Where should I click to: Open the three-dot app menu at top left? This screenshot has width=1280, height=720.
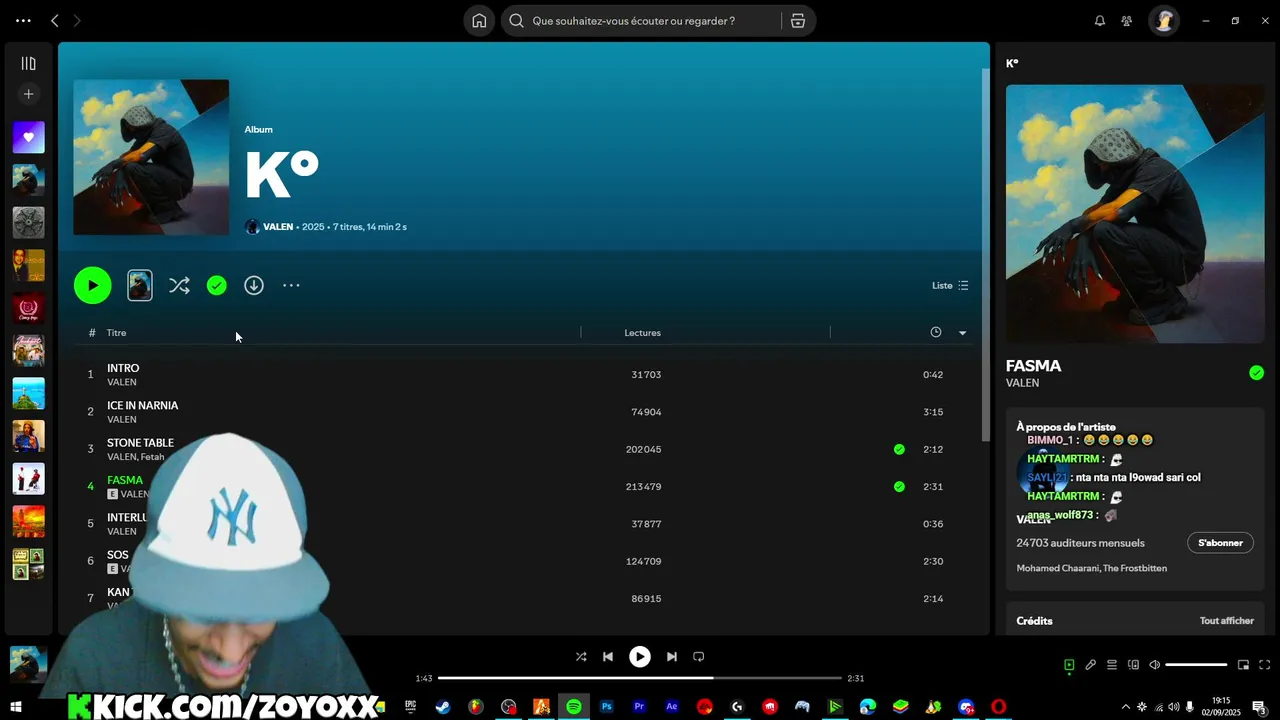(x=23, y=21)
